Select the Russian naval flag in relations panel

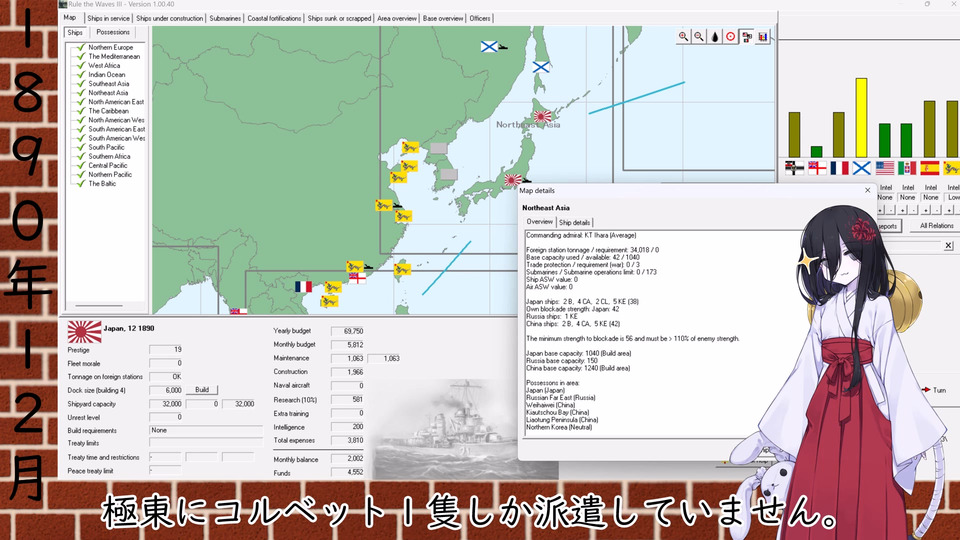[861, 168]
